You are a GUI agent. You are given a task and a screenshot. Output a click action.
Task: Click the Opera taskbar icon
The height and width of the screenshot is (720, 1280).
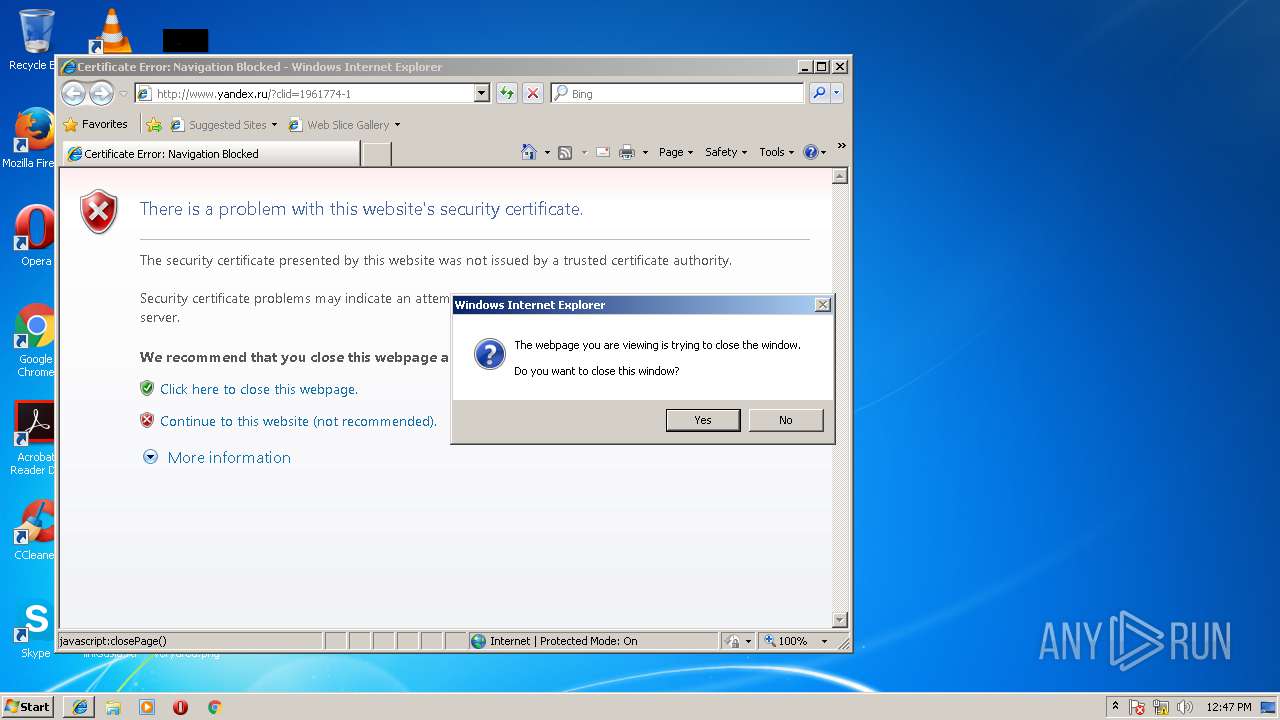[x=181, y=707]
